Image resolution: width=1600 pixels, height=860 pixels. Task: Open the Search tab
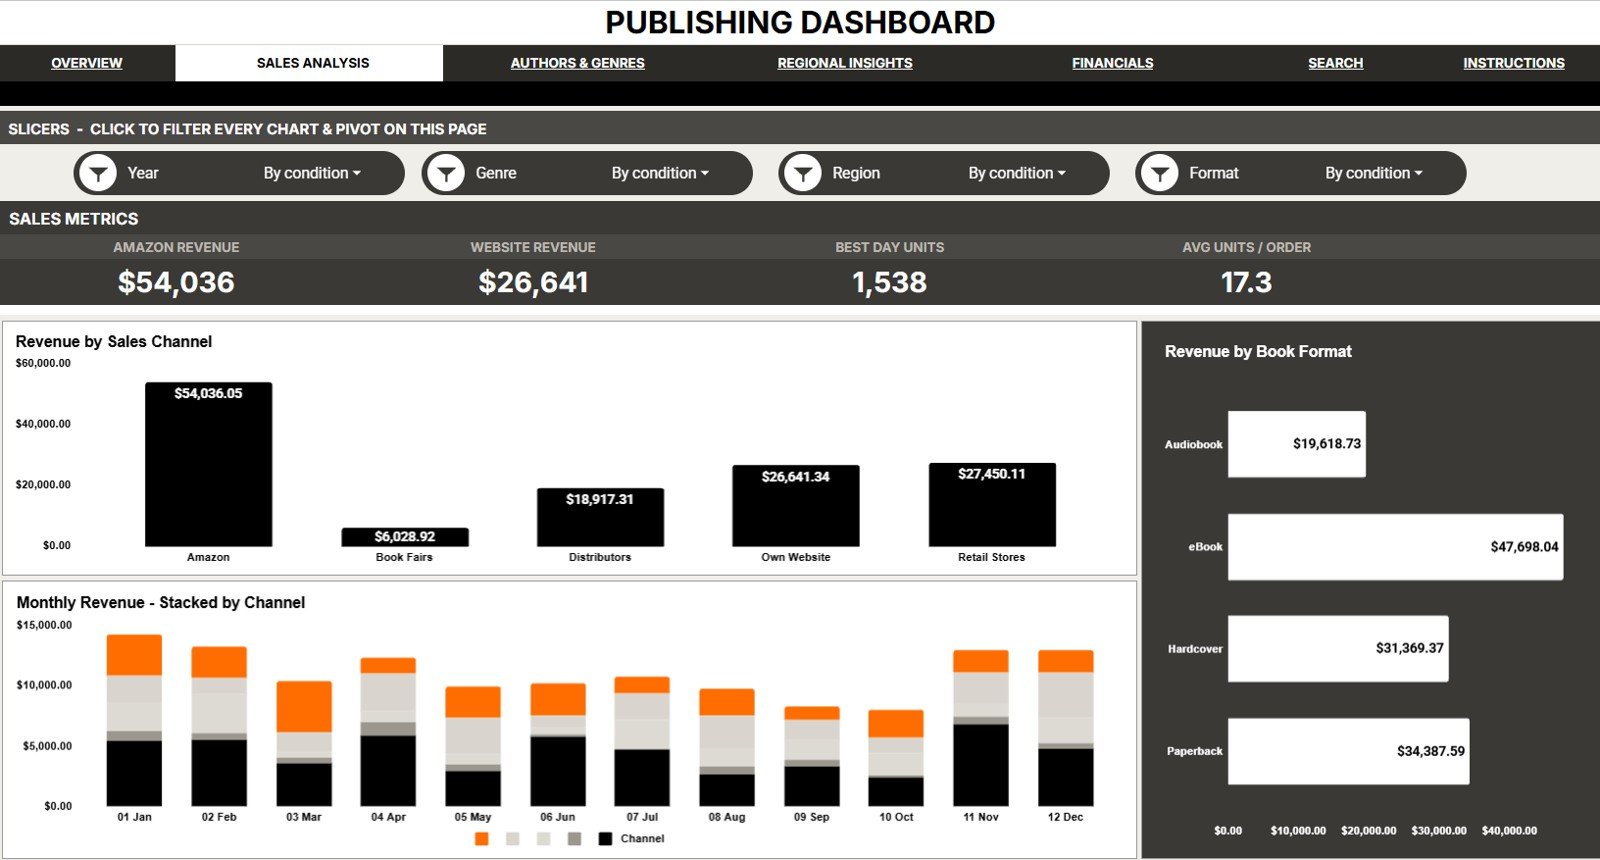[1336, 63]
